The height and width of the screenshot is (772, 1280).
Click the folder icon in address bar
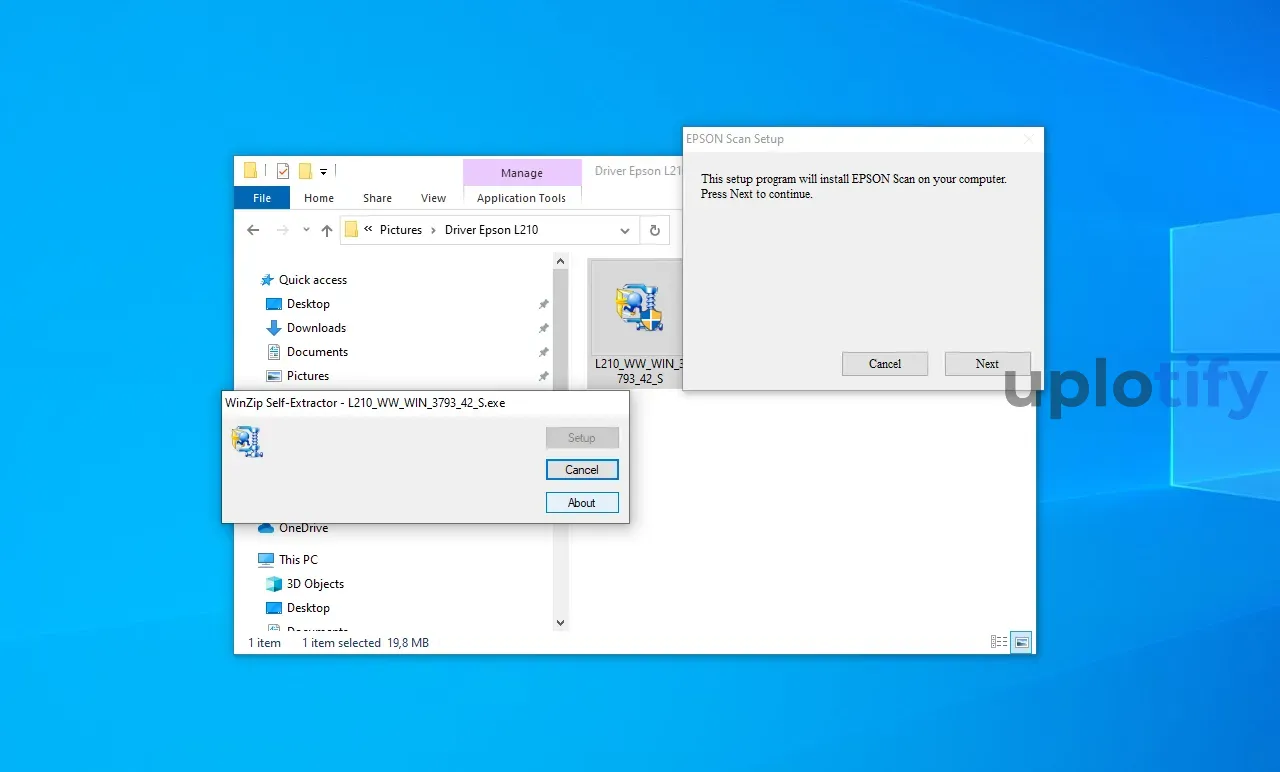tap(351, 230)
